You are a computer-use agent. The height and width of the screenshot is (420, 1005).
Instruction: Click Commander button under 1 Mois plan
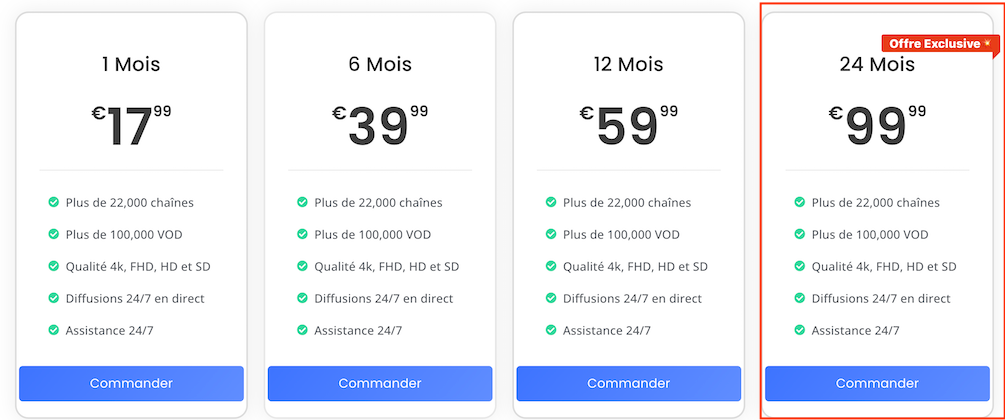click(131, 383)
